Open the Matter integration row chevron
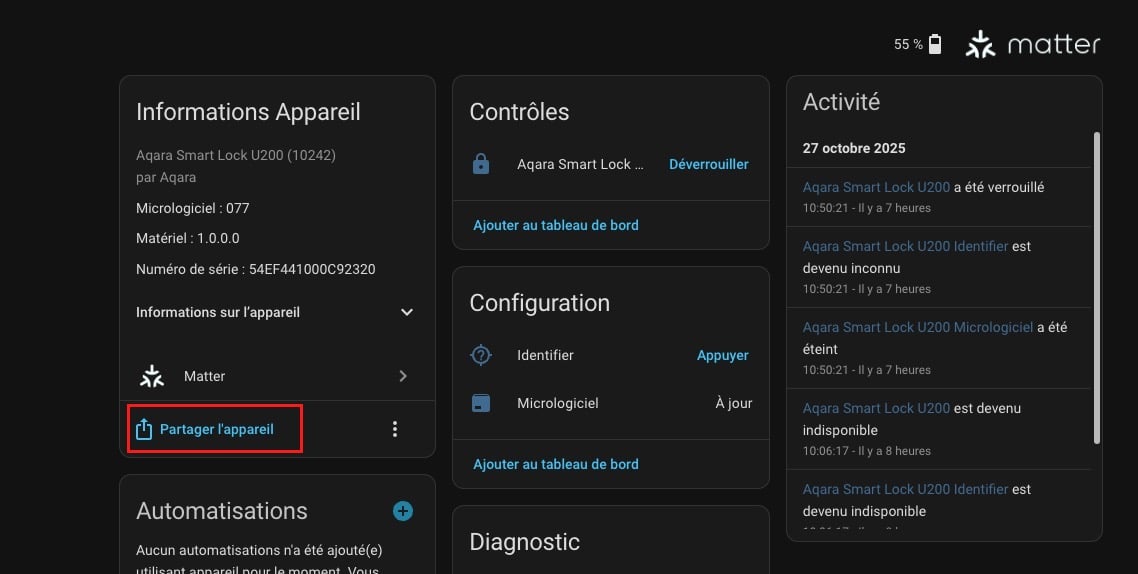Image resolution: width=1138 pixels, height=574 pixels. [403, 376]
